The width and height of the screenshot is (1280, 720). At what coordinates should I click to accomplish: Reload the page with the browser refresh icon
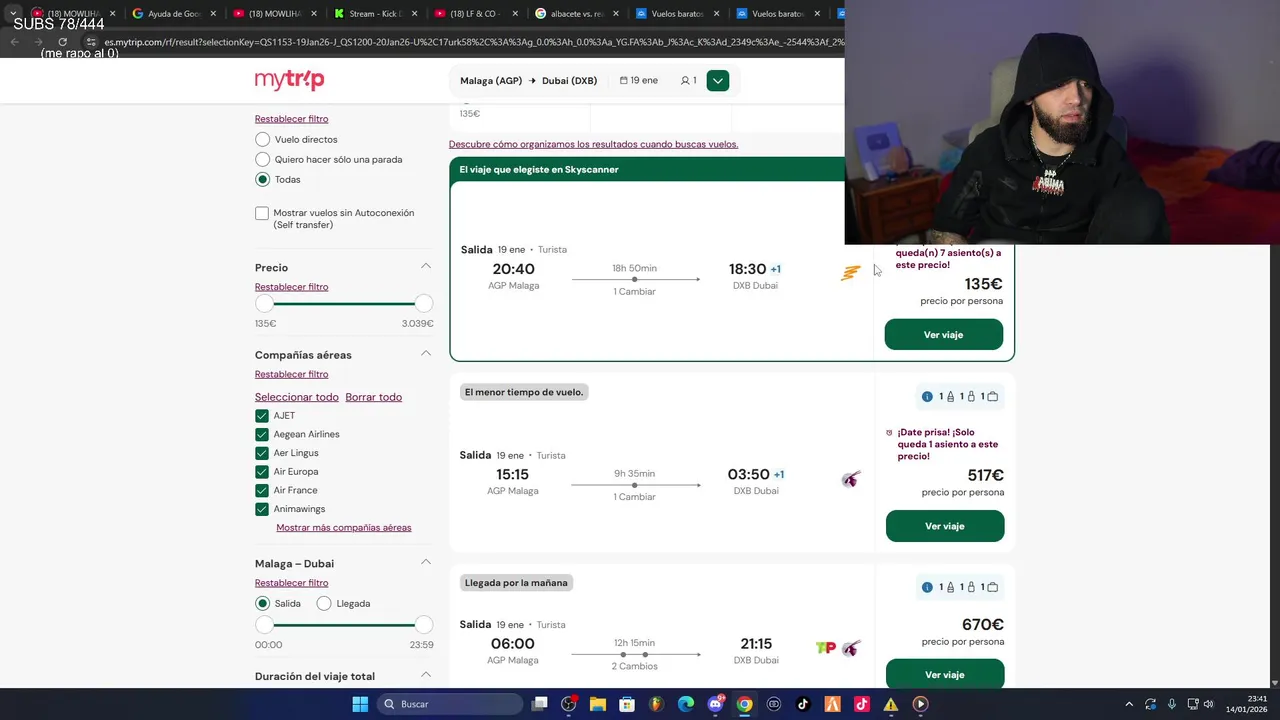tap(62, 42)
